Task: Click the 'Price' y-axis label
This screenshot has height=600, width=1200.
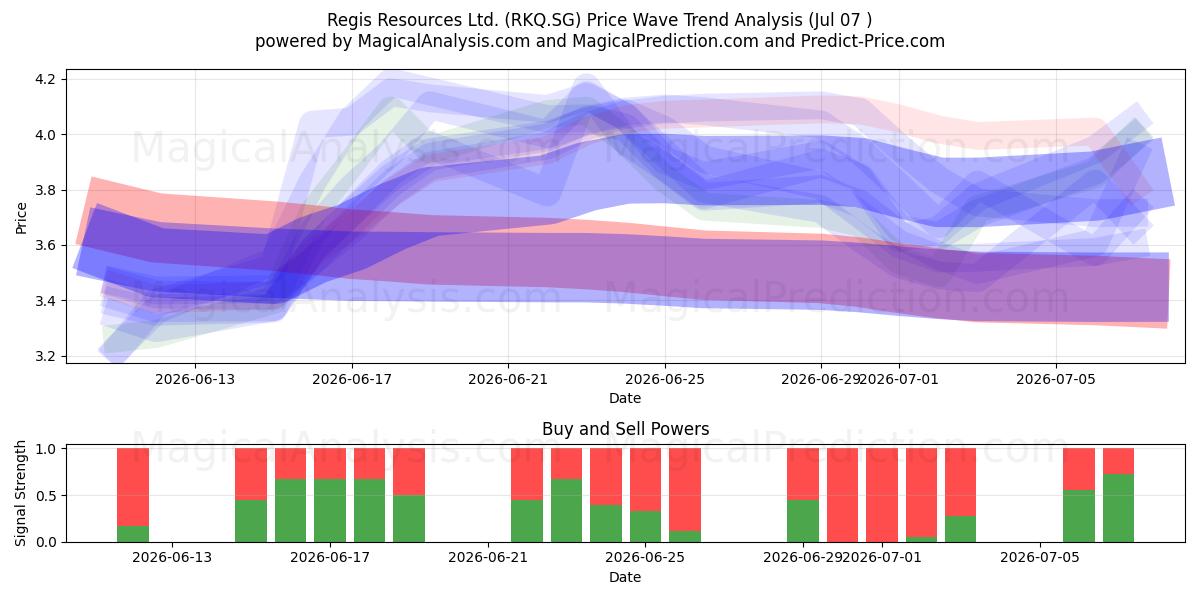Action: pyautogui.click(x=22, y=217)
